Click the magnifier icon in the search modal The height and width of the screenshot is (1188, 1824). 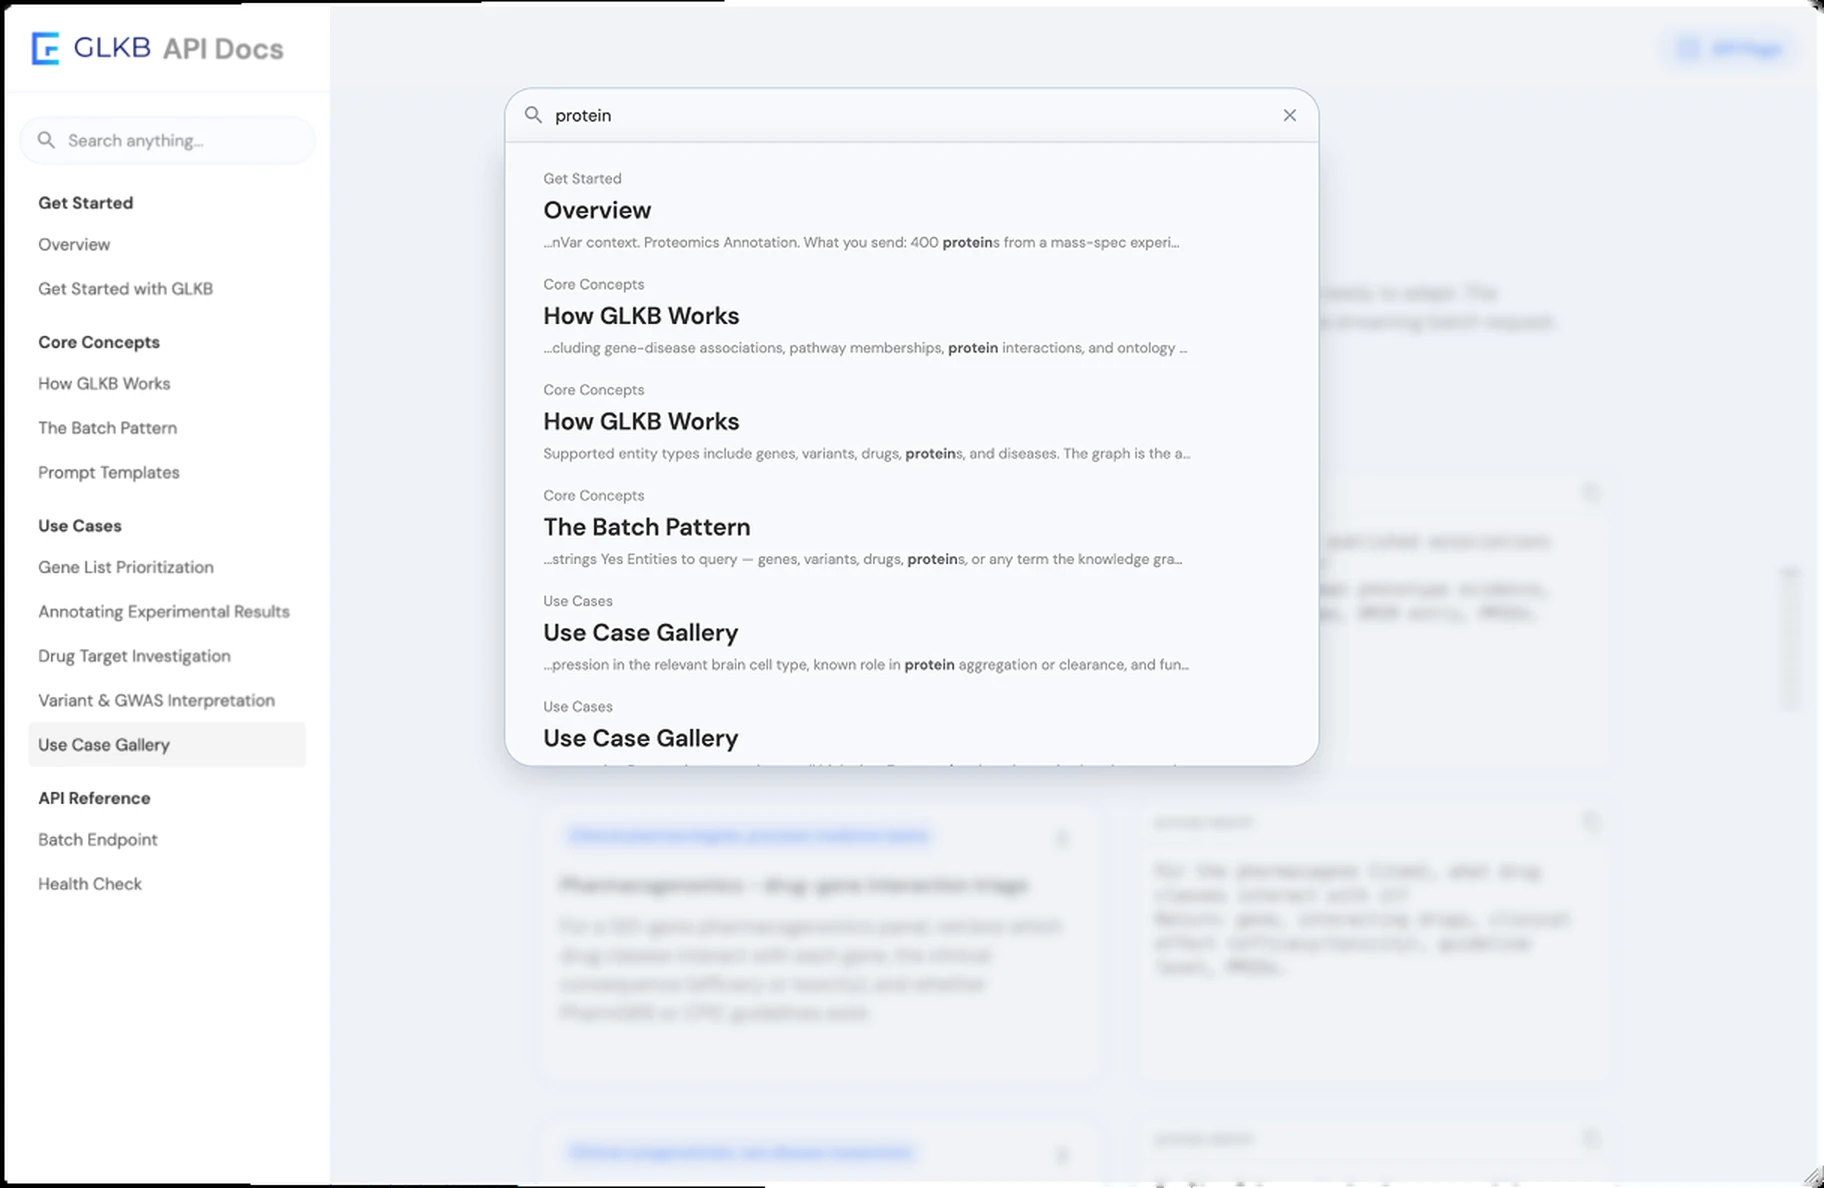tap(534, 115)
